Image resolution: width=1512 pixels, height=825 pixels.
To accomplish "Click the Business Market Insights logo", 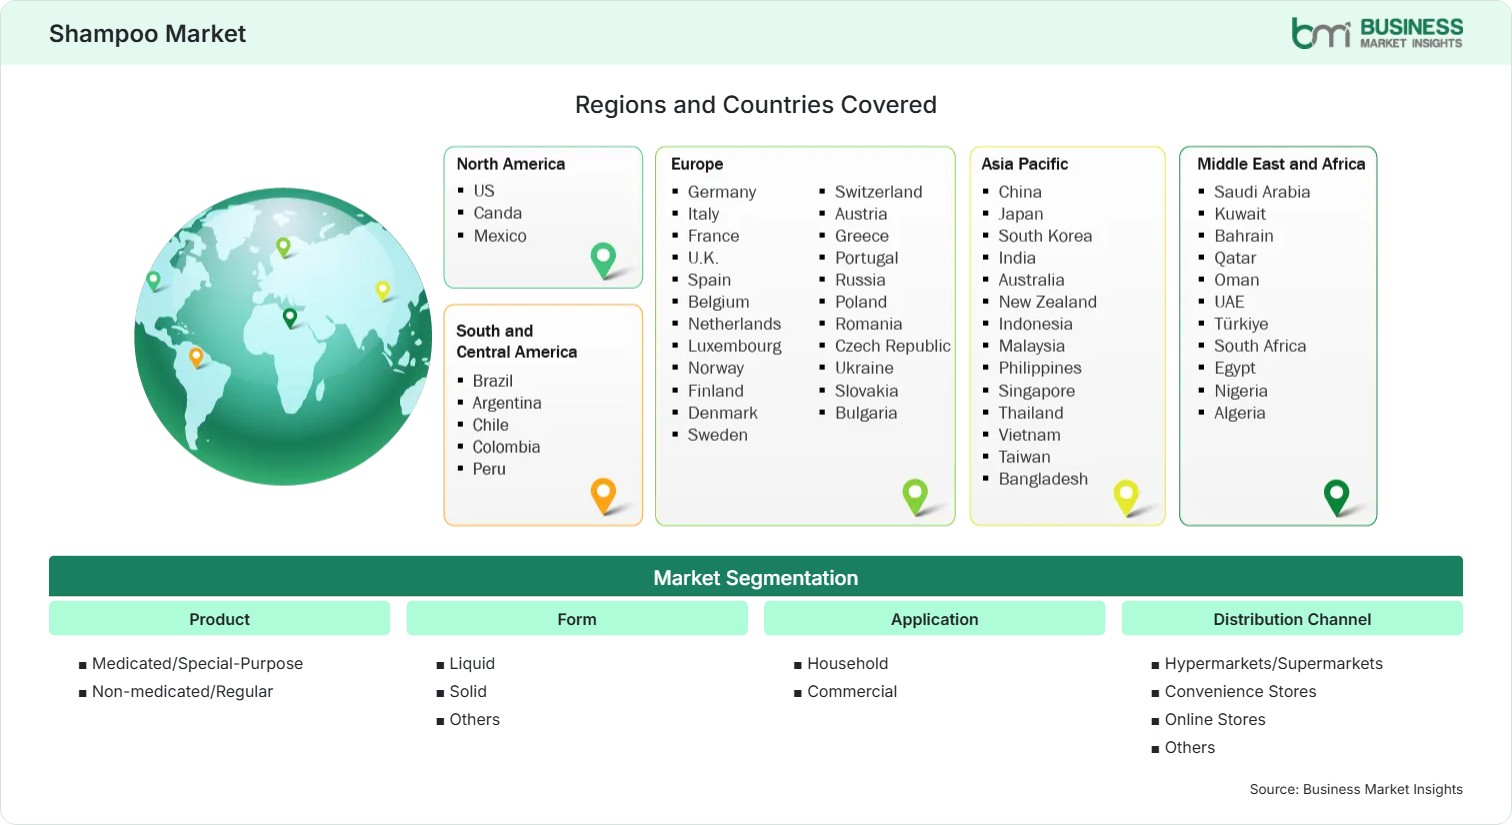I will [x=1377, y=33].
